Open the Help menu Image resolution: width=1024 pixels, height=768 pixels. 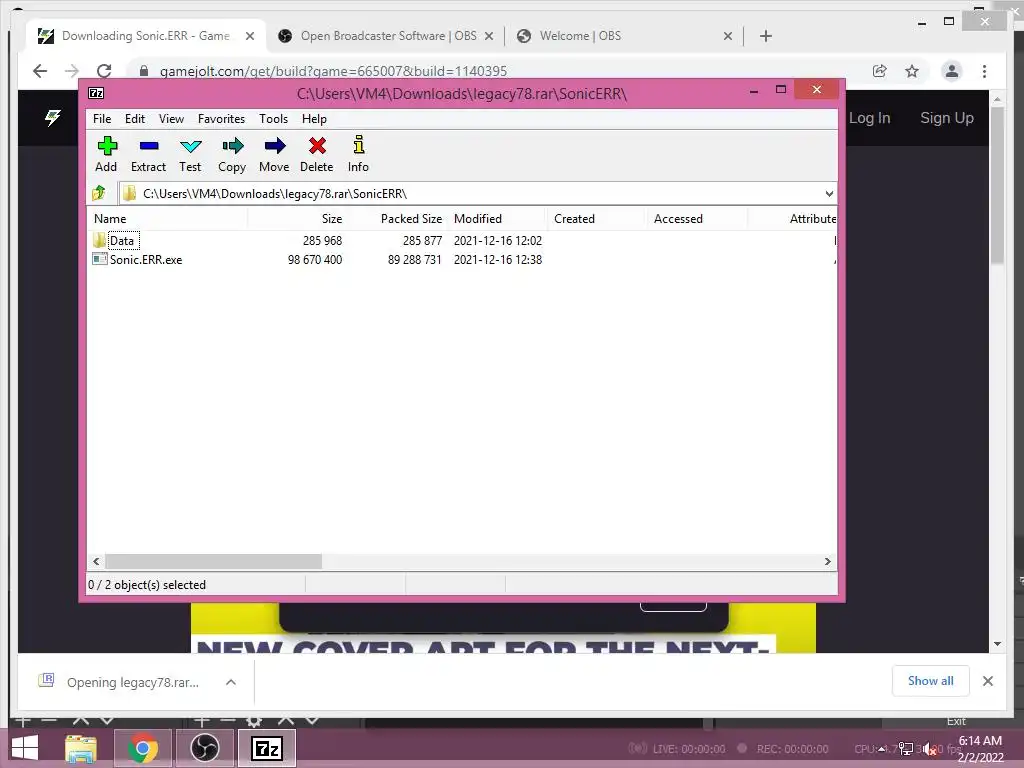tap(314, 119)
